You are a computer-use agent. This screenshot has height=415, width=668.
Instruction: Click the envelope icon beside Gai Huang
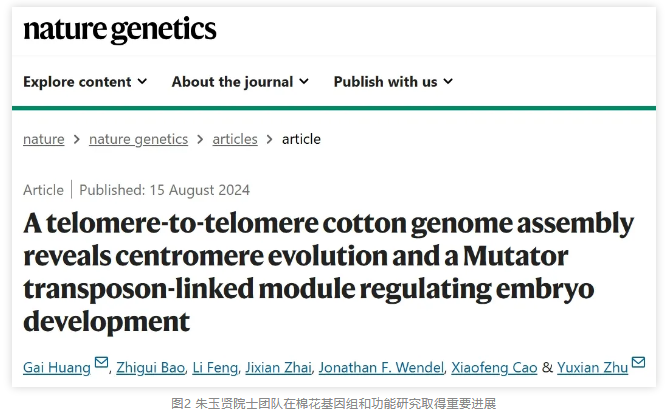(101, 363)
